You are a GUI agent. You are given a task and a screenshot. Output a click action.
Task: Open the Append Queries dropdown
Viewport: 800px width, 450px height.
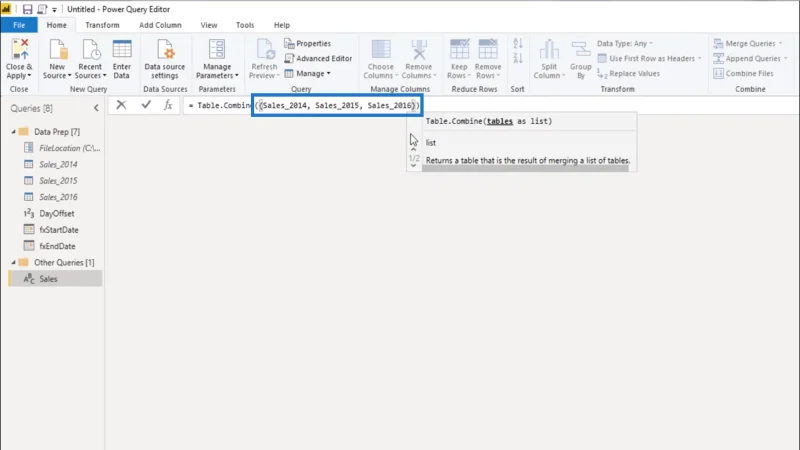[x=751, y=58]
